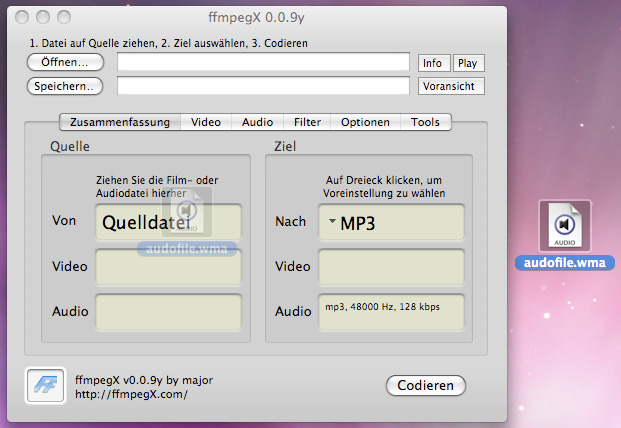
Task: Click the mp3, 48000 Hz, 128 kbps box
Action: pyautogui.click(x=391, y=312)
